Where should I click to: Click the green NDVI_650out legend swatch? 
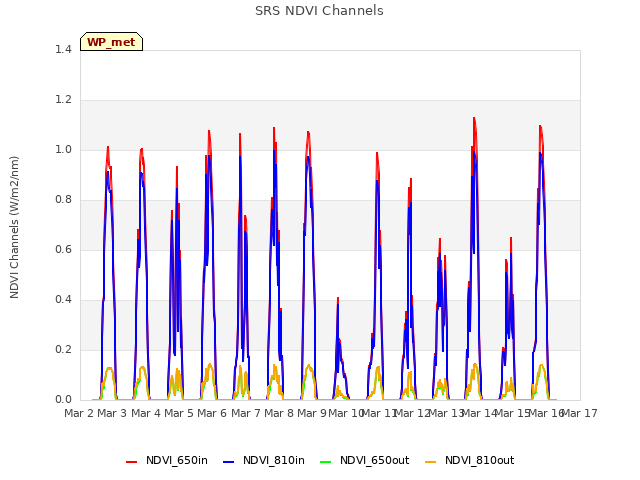[x=325, y=462]
